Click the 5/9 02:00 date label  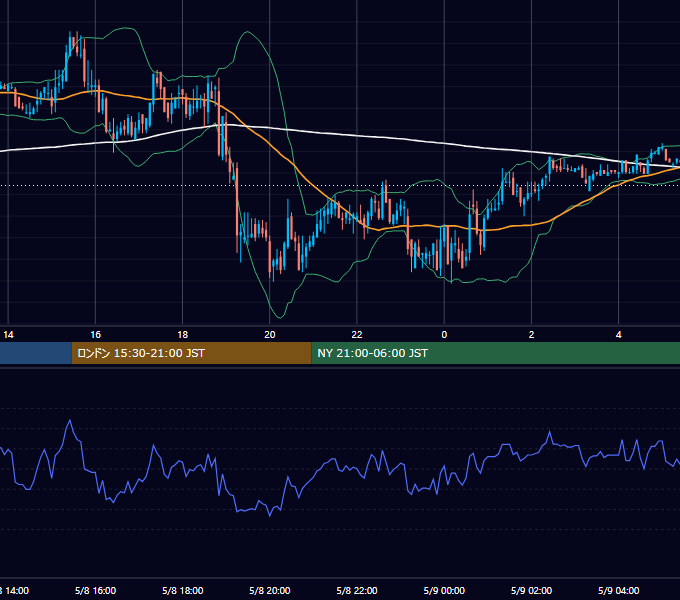pyautogui.click(x=531, y=590)
